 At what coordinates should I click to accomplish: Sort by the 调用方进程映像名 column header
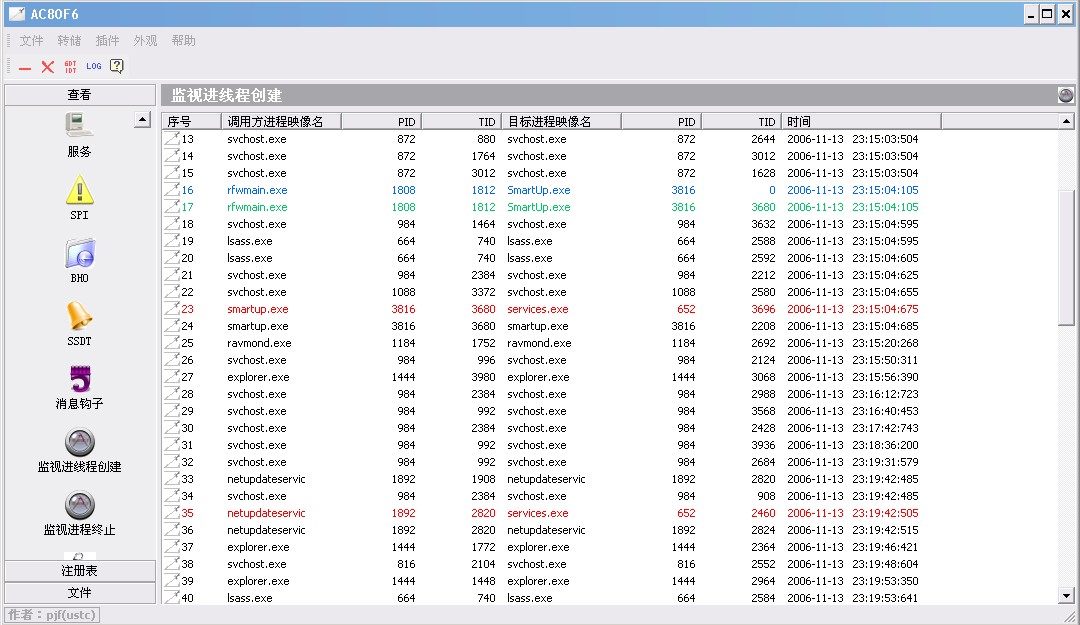(281, 121)
